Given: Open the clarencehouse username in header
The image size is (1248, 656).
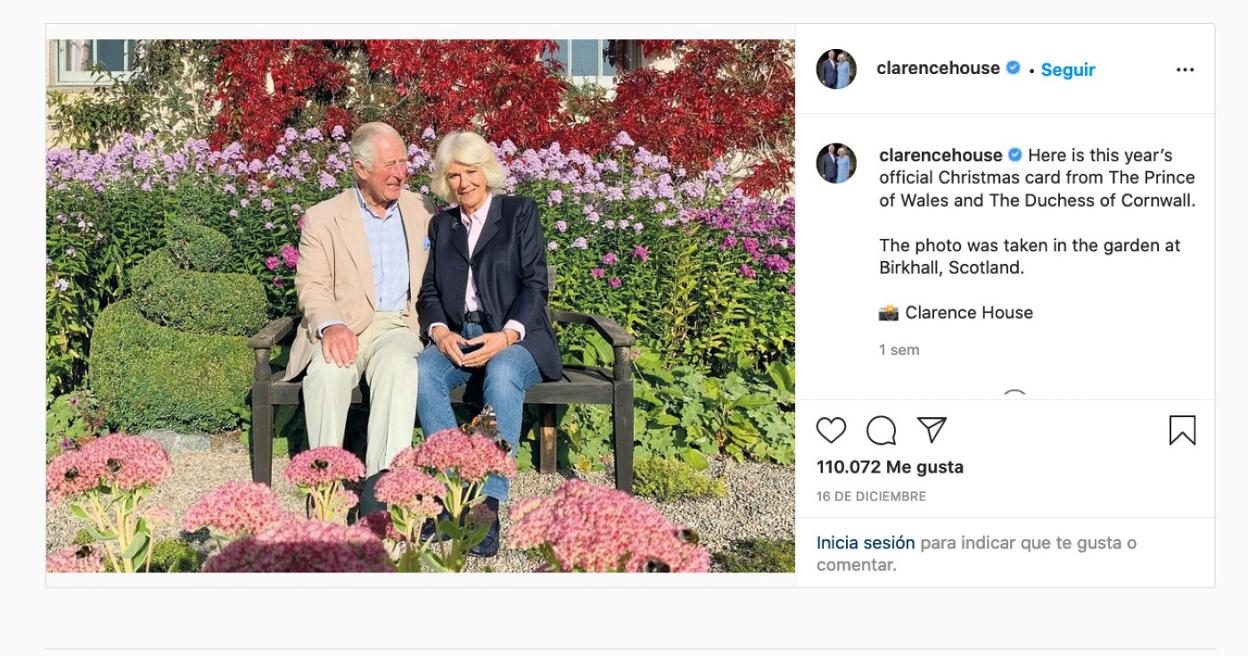Looking at the screenshot, I should click(x=938, y=68).
